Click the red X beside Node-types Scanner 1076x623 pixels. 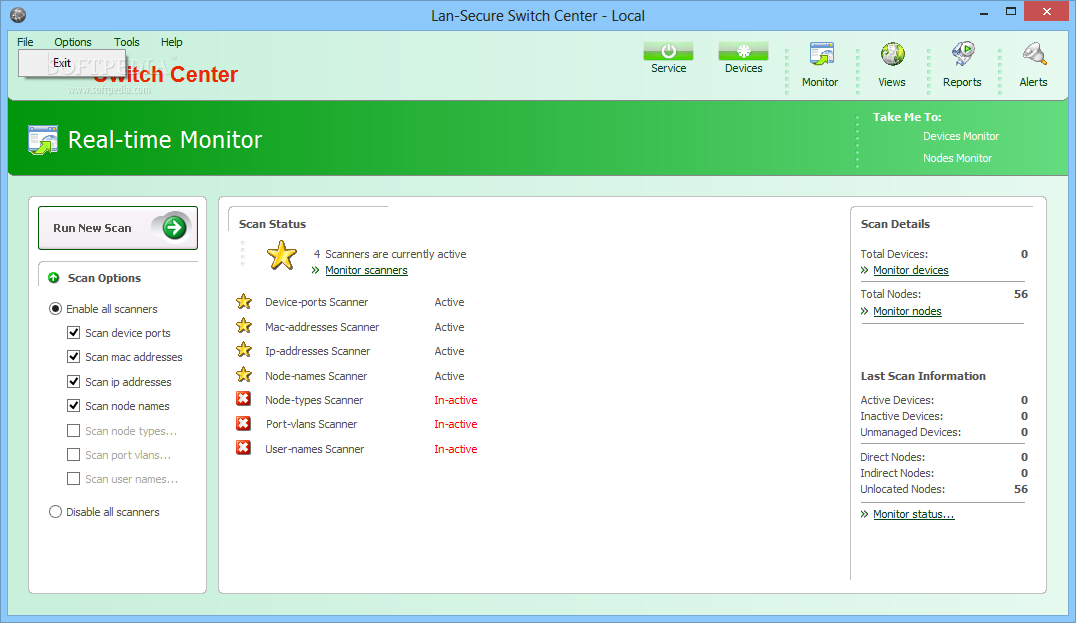click(243, 399)
